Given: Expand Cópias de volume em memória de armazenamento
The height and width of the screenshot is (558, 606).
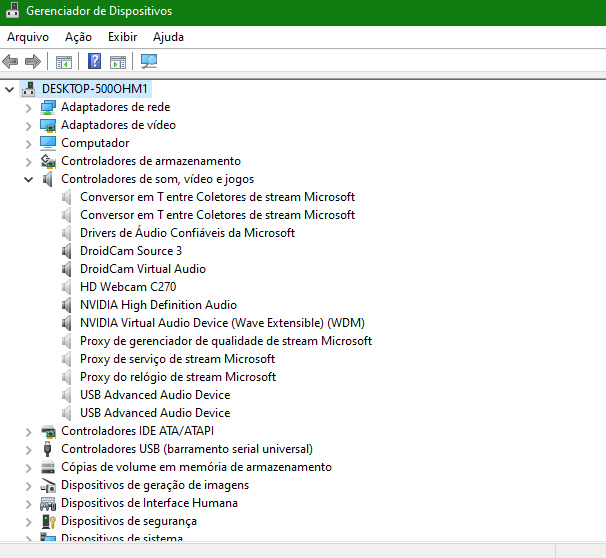Looking at the screenshot, I should pyautogui.click(x=29, y=468).
